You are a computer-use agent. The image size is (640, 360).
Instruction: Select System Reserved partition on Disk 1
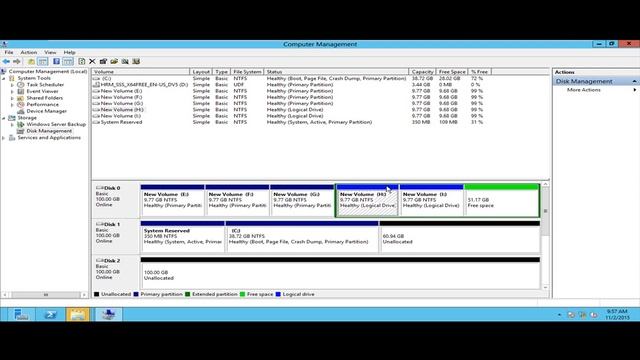[x=182, y=236]
